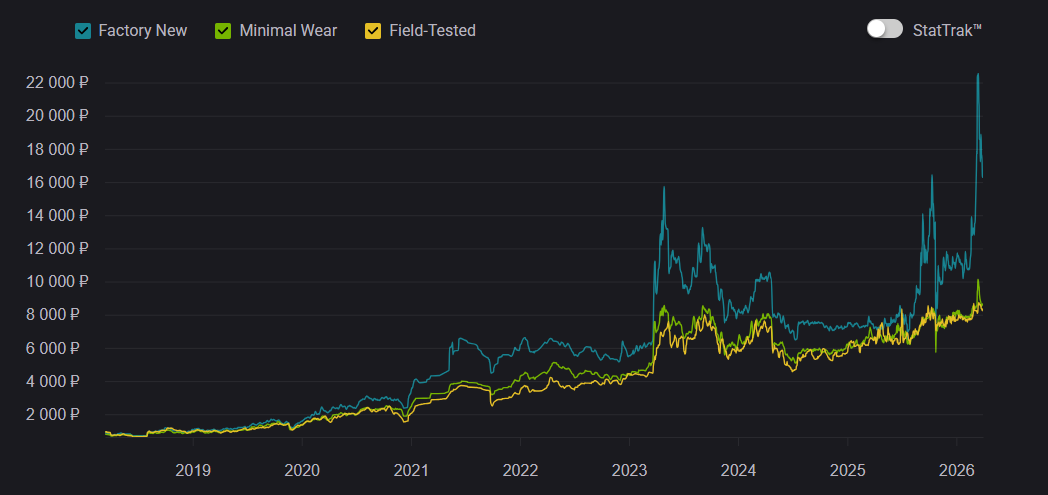The height and width of the screenshot is (495, 1048).
Task: Select the 2026 year axis label
Action: click(x=956, y=470)
